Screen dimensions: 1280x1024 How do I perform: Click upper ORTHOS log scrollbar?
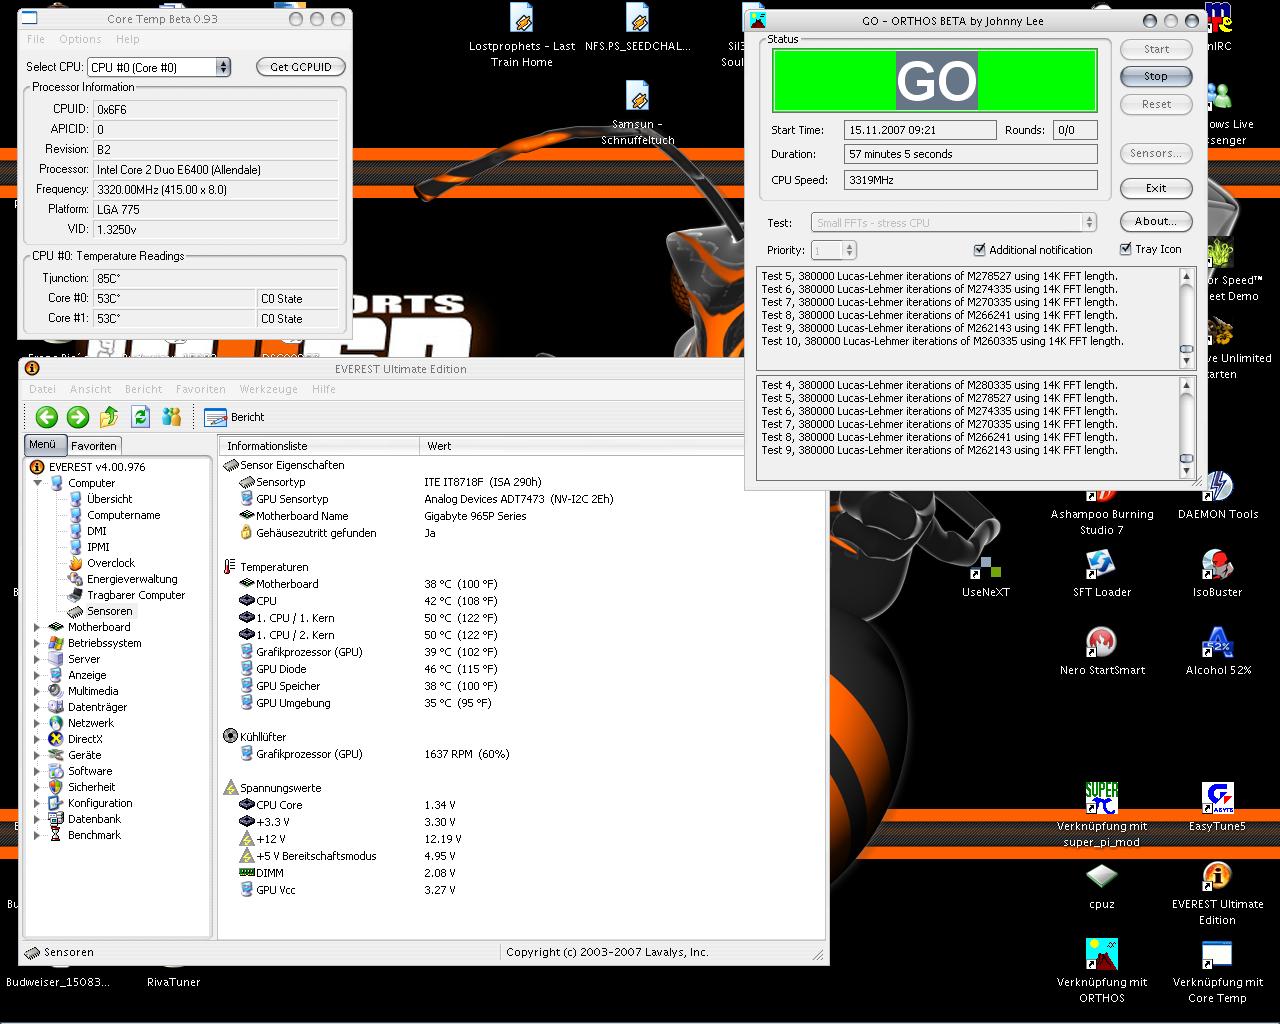click(1187, 317)
